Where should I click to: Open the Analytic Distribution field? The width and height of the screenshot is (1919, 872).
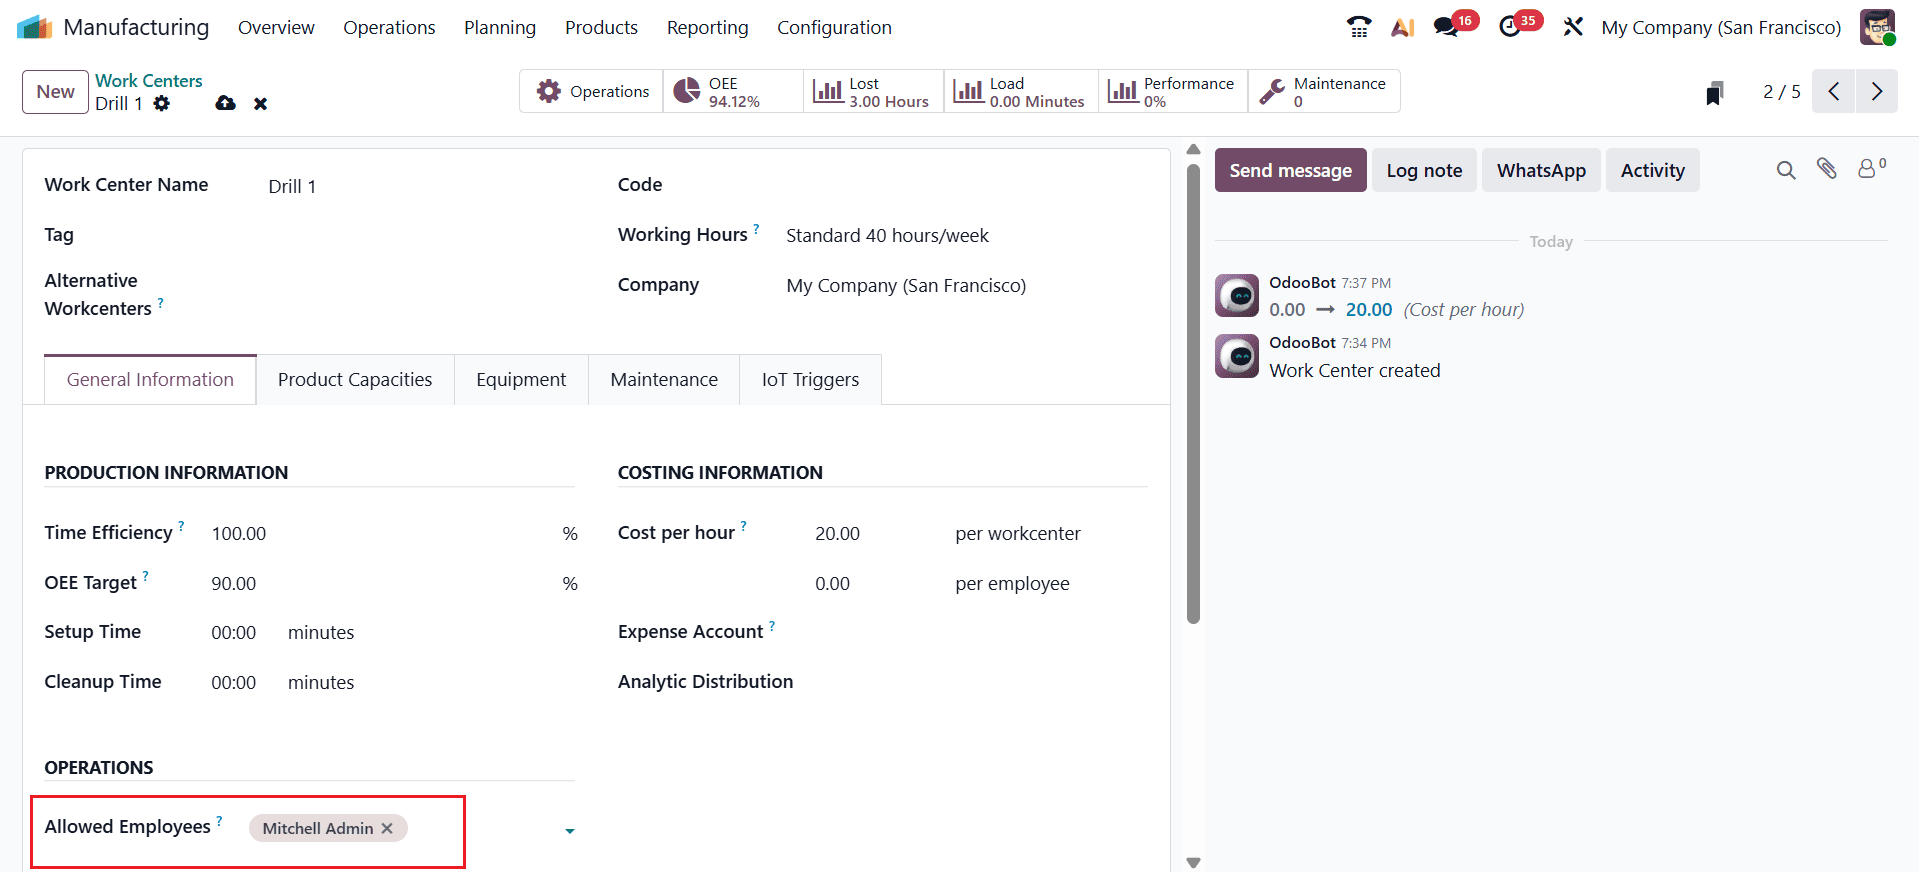coord(980,682)
